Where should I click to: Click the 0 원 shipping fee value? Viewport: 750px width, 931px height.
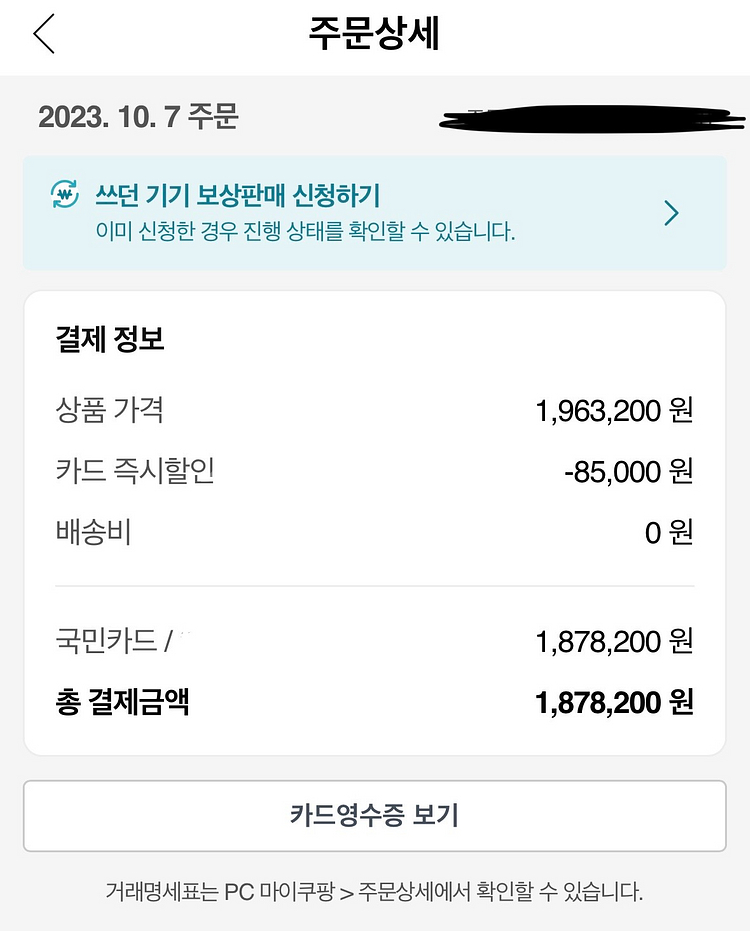[668, 533]
